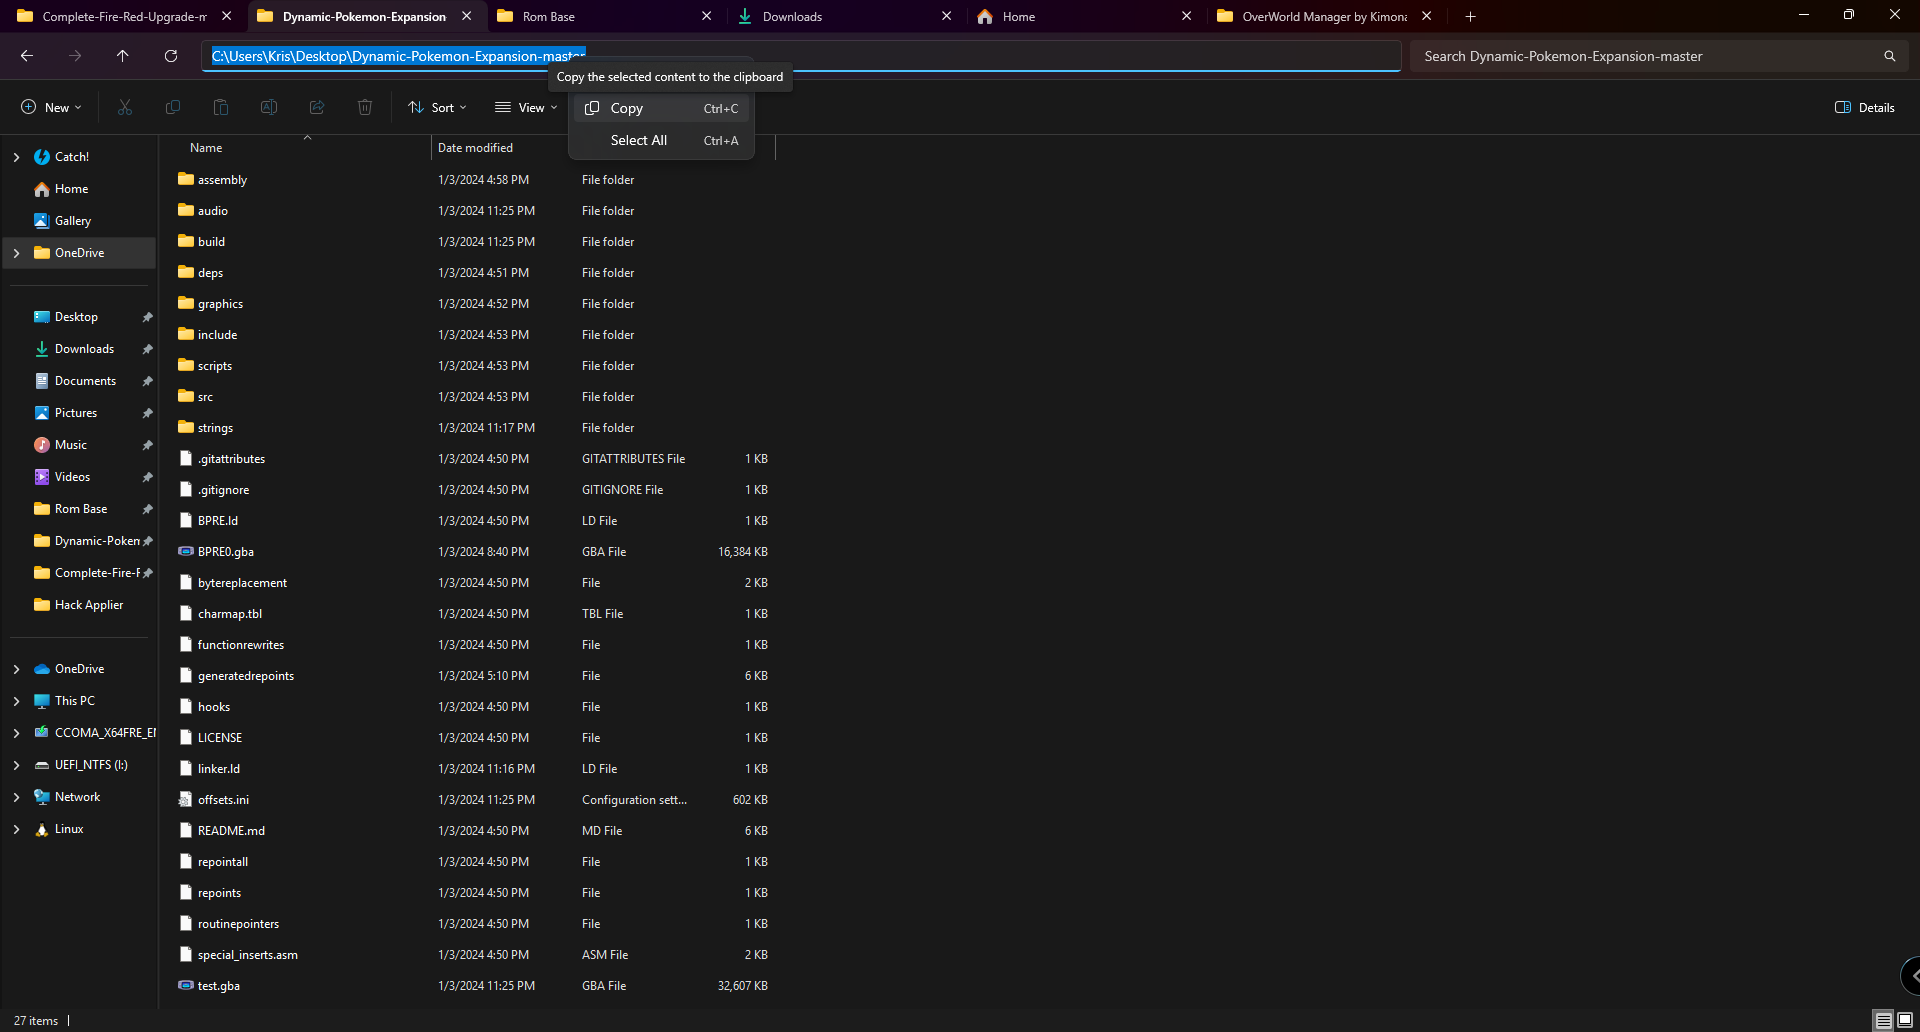Click the Share icon in toolbar
This screenshot has width=1920, height=1032.
[317, 108]
